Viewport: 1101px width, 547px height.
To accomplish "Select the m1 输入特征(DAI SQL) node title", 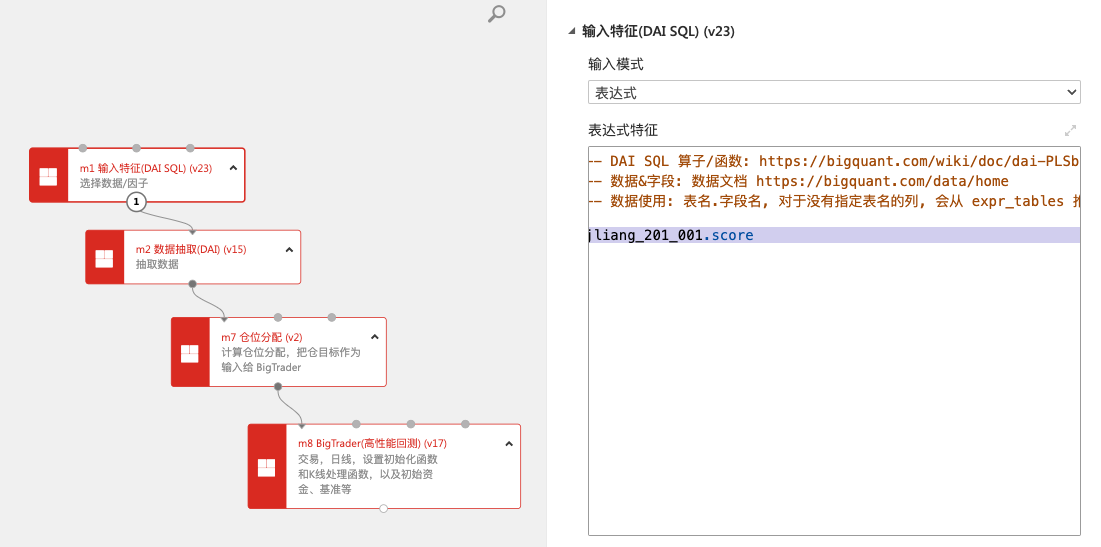I will click(146, 168).
